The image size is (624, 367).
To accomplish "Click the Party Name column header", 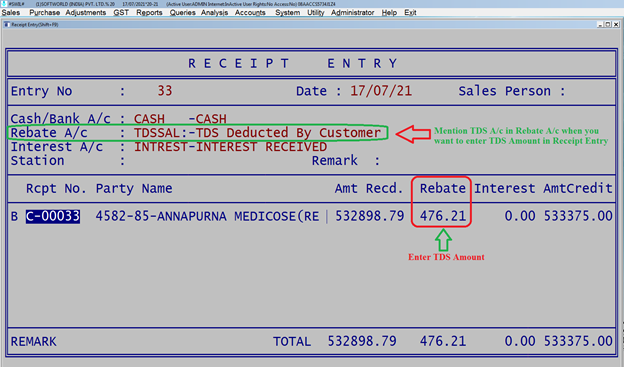I will coord(134,188).
